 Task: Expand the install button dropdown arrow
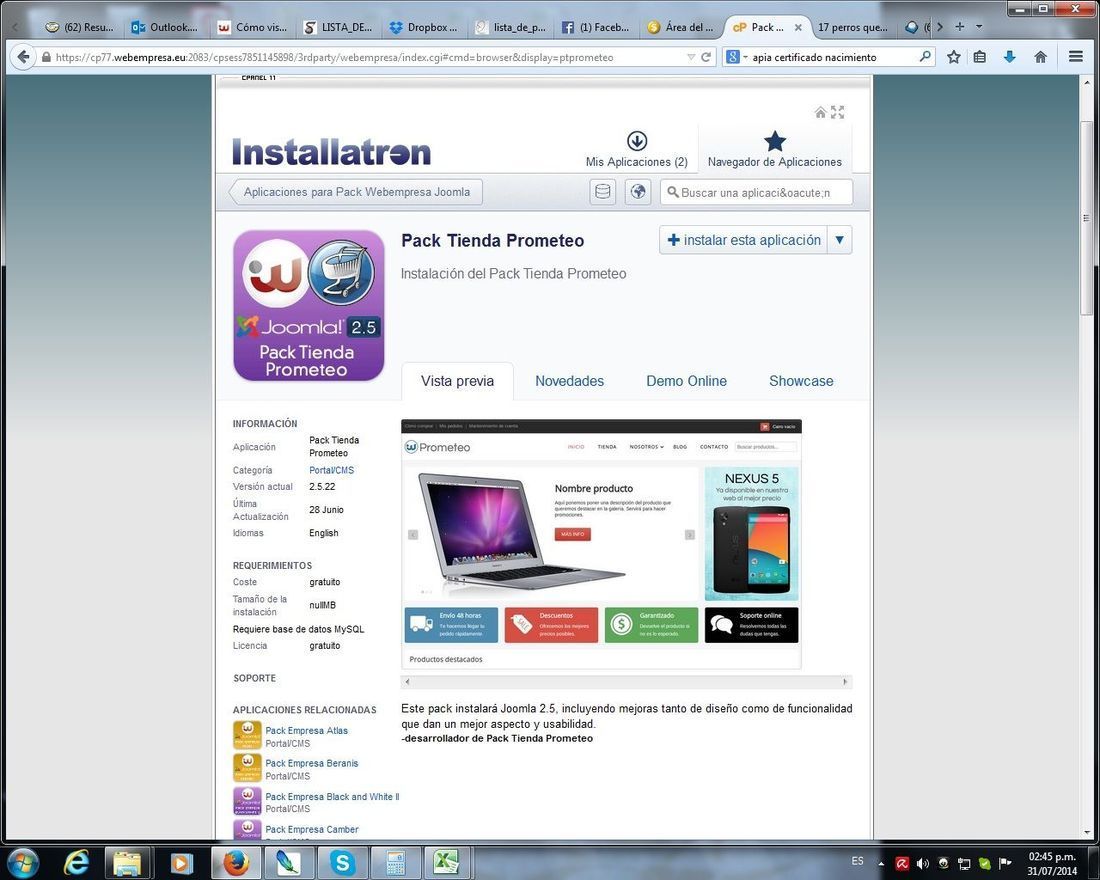pyautogui.click(x=840, y=240)
